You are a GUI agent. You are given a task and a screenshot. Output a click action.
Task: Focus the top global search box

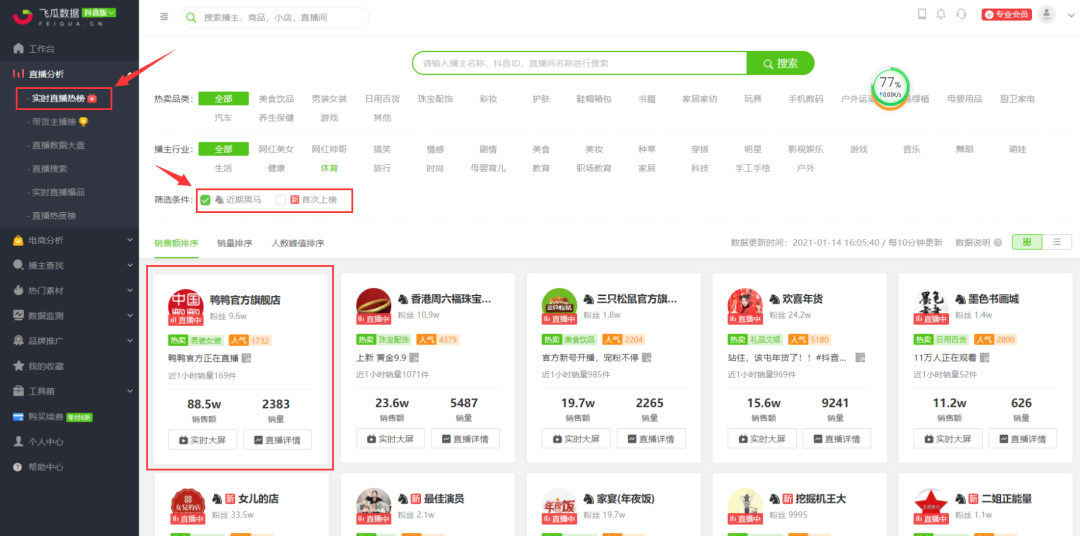pyautogui.click(x=275, y=17)
